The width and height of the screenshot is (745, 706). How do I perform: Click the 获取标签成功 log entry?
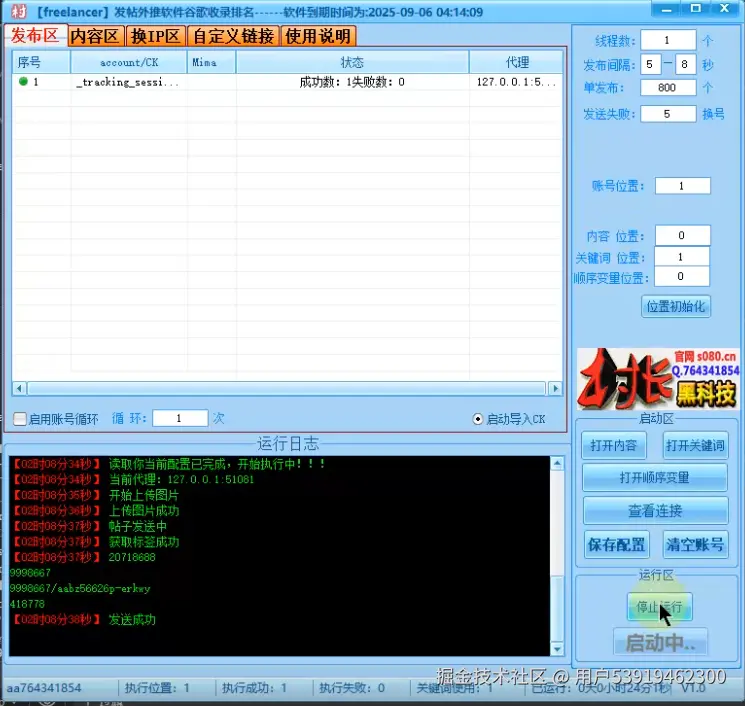(x=143, y=542)
